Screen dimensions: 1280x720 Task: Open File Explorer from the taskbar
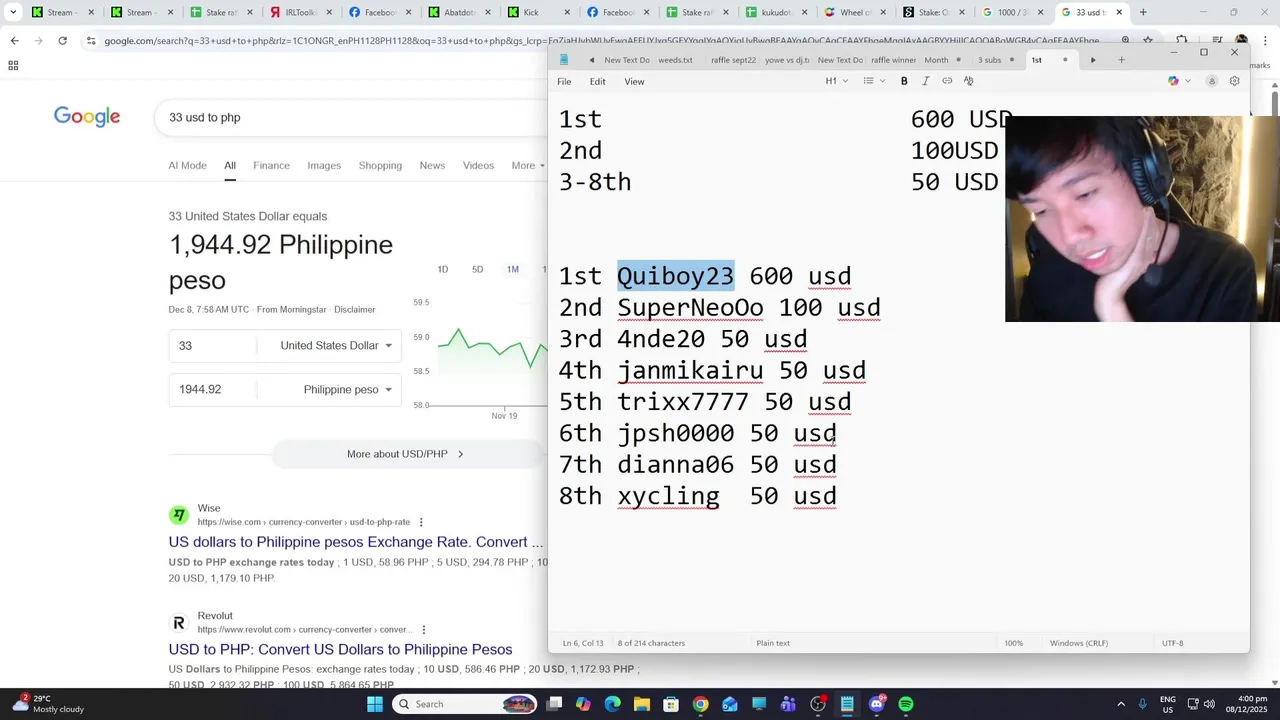(x=642, y=704)
